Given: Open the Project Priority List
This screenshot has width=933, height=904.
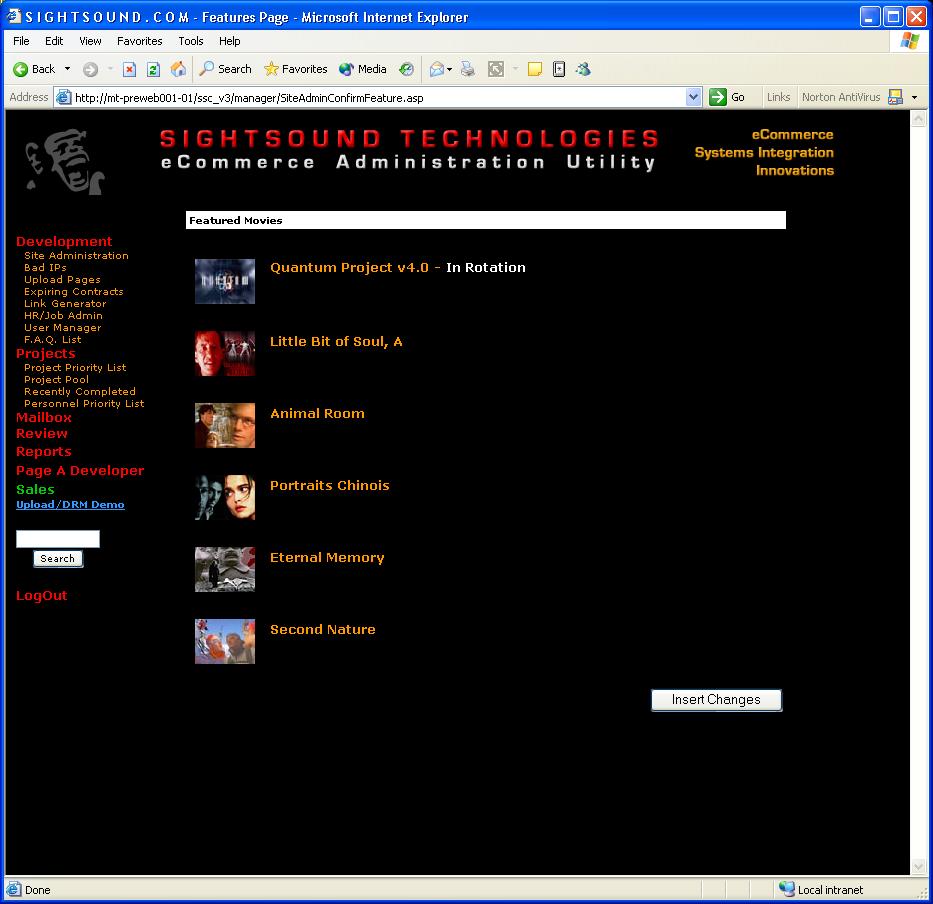Looking at the screenshot, I should pos(75,368).
